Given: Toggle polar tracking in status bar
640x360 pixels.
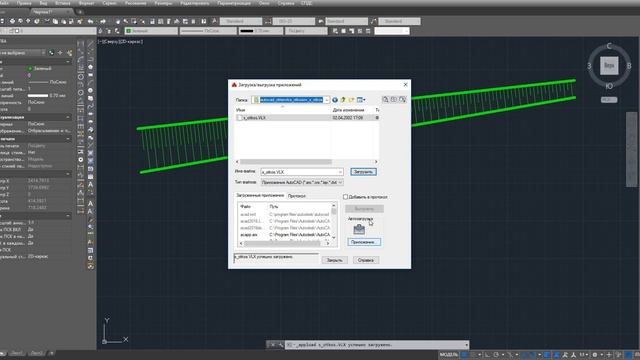Looking at the screenshot, I should [496, 355].
